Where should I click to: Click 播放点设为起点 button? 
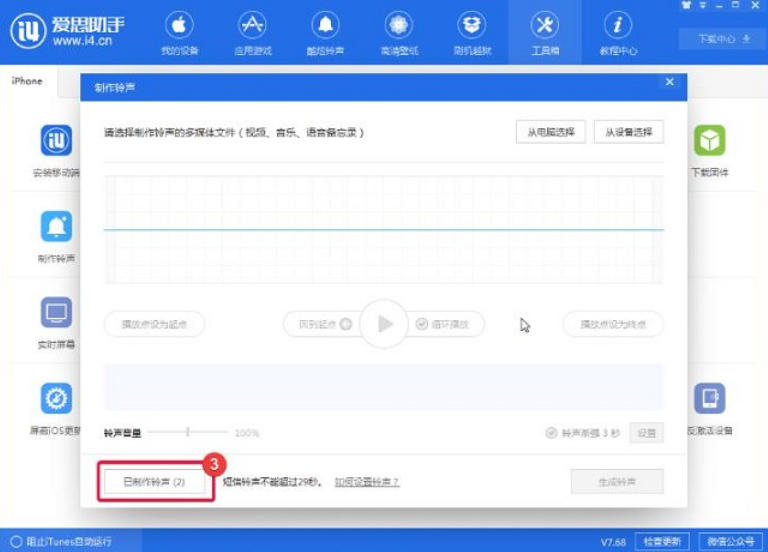click(154, 324)
